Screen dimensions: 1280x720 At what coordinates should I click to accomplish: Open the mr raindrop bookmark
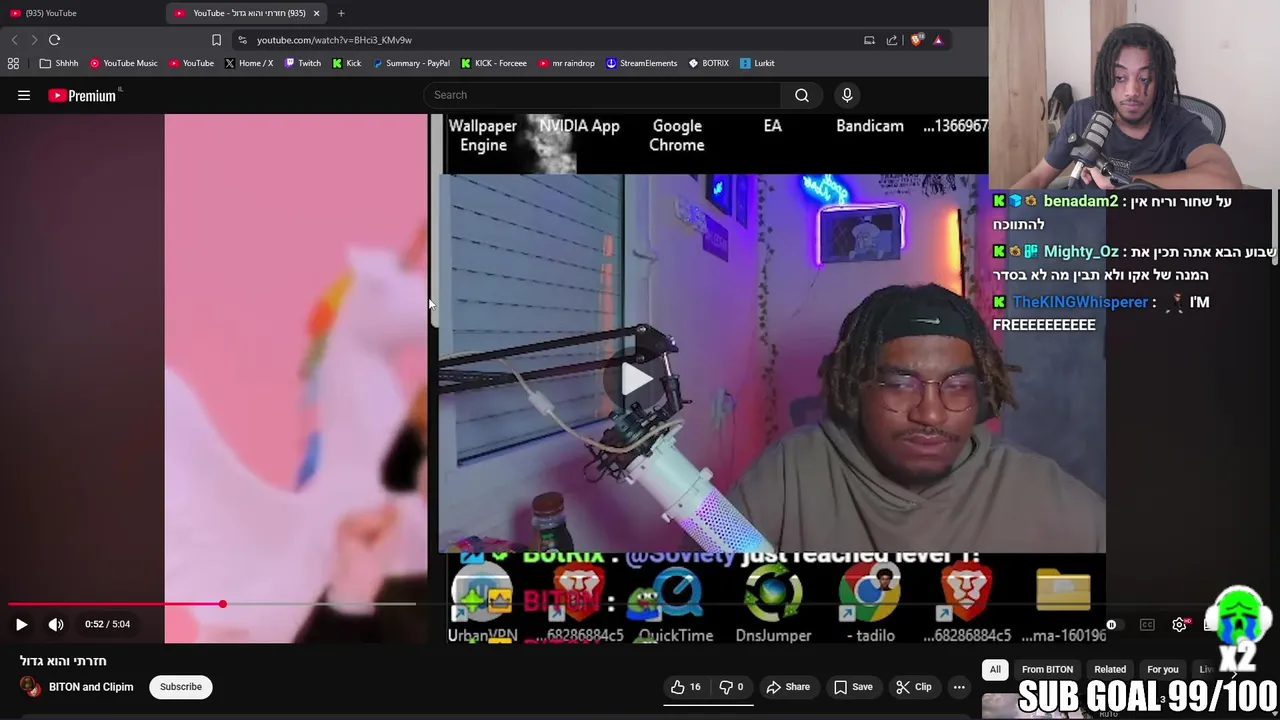pyautogui.click(x=566, y=63)
